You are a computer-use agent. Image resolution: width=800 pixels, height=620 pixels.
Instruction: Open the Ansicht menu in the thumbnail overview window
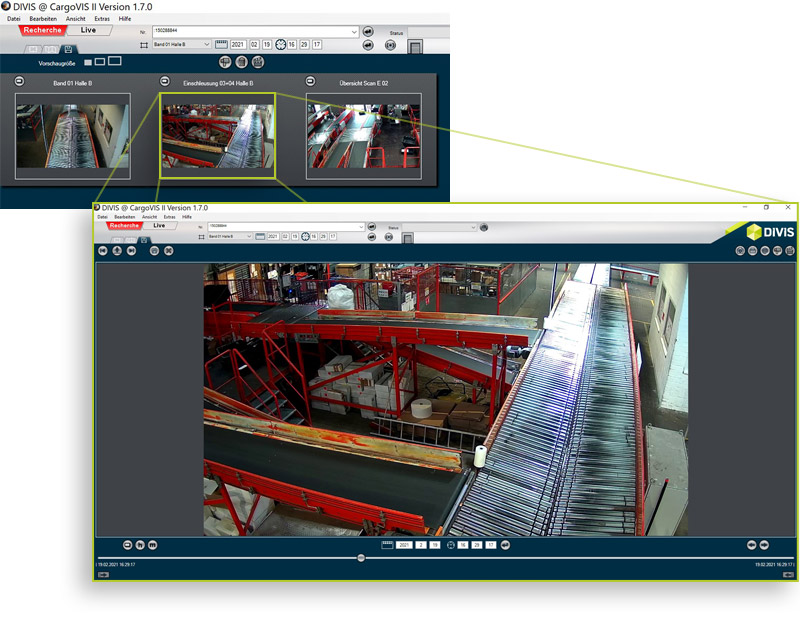coord(76,19)
